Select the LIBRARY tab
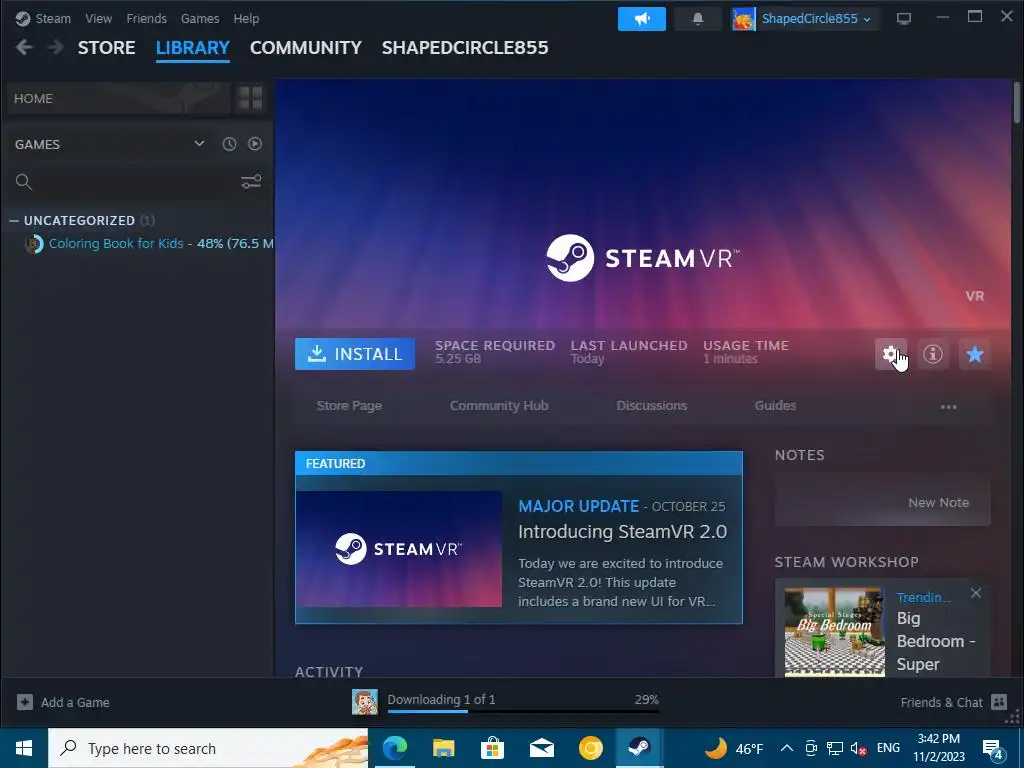Viewport: 1024px width, 768px height. (x=193, y=48)
